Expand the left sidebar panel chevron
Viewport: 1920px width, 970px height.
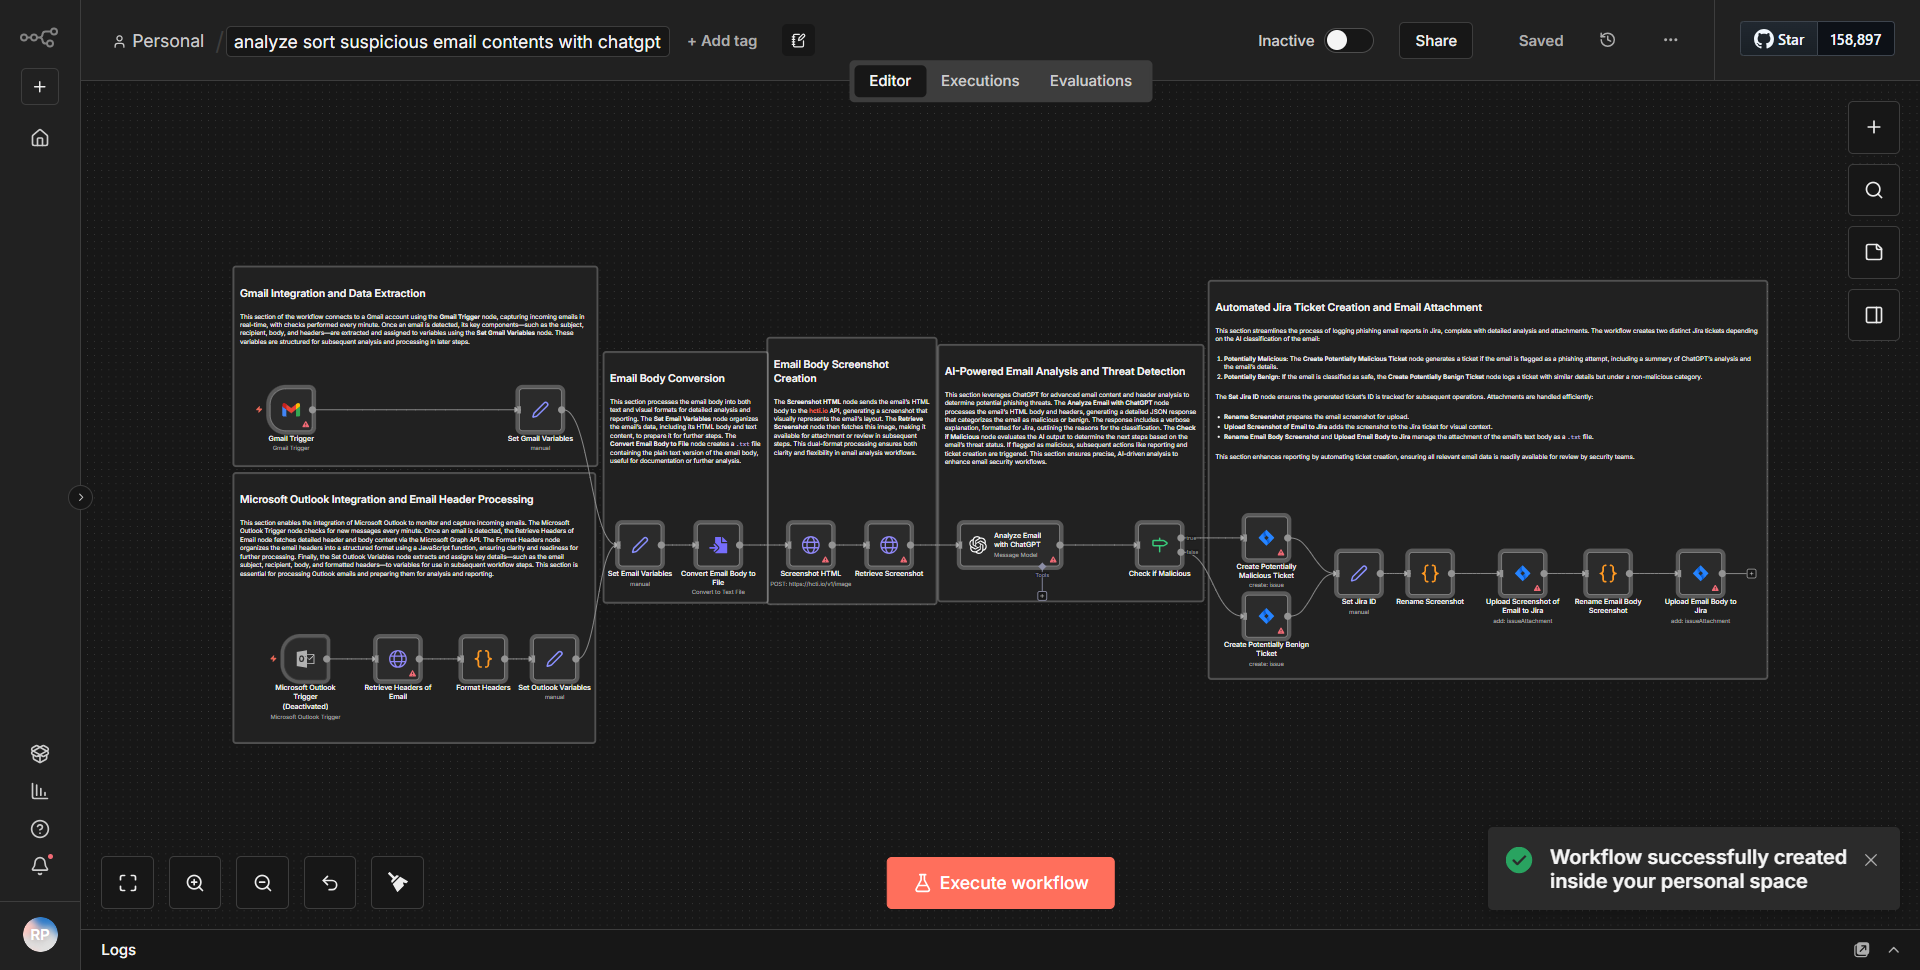80,497
